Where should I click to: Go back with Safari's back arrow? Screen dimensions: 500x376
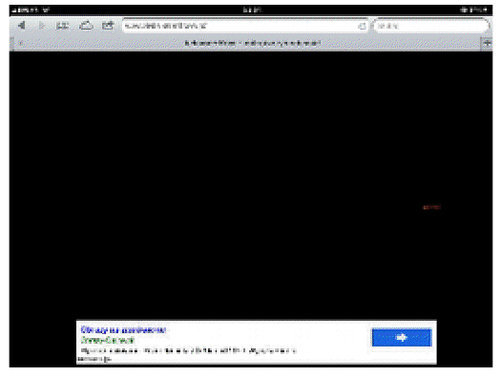click(22, 25)
